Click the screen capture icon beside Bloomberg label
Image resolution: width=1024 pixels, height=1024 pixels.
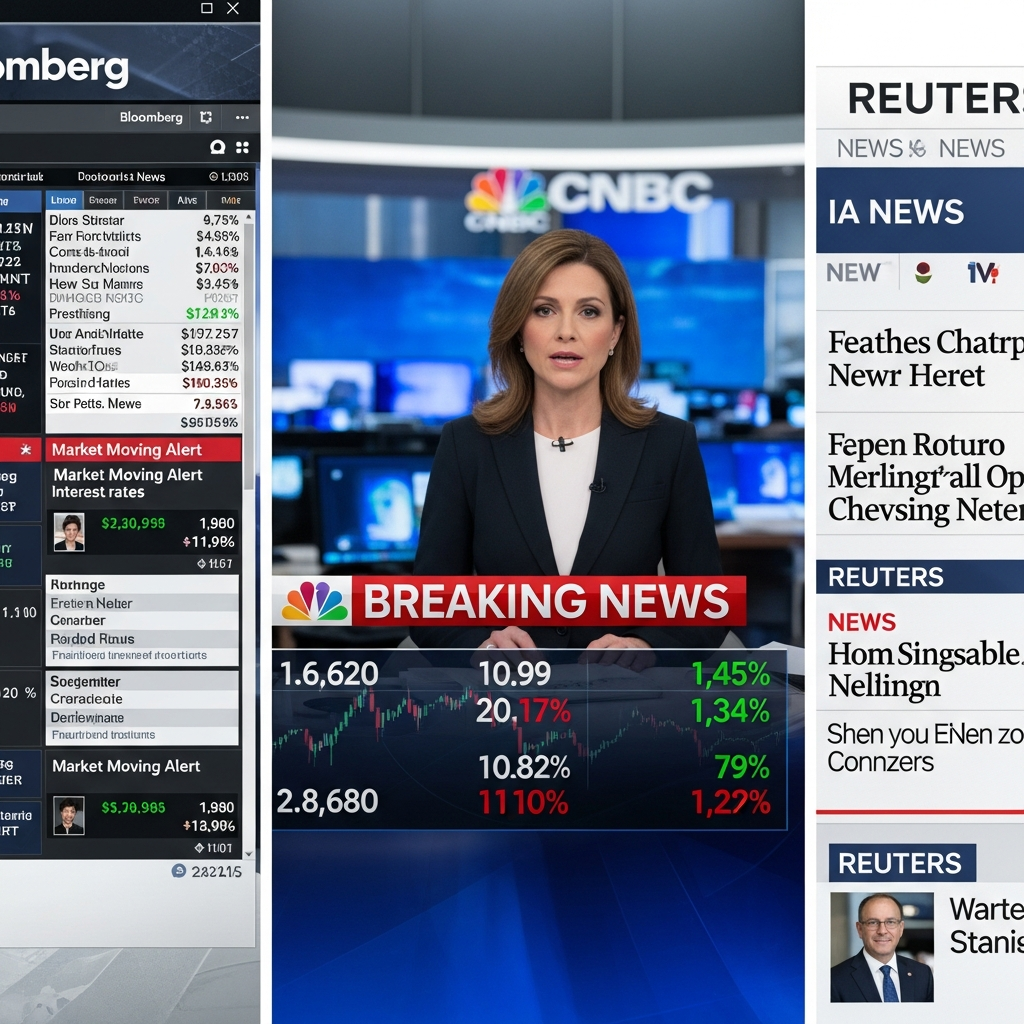point(206,117)
